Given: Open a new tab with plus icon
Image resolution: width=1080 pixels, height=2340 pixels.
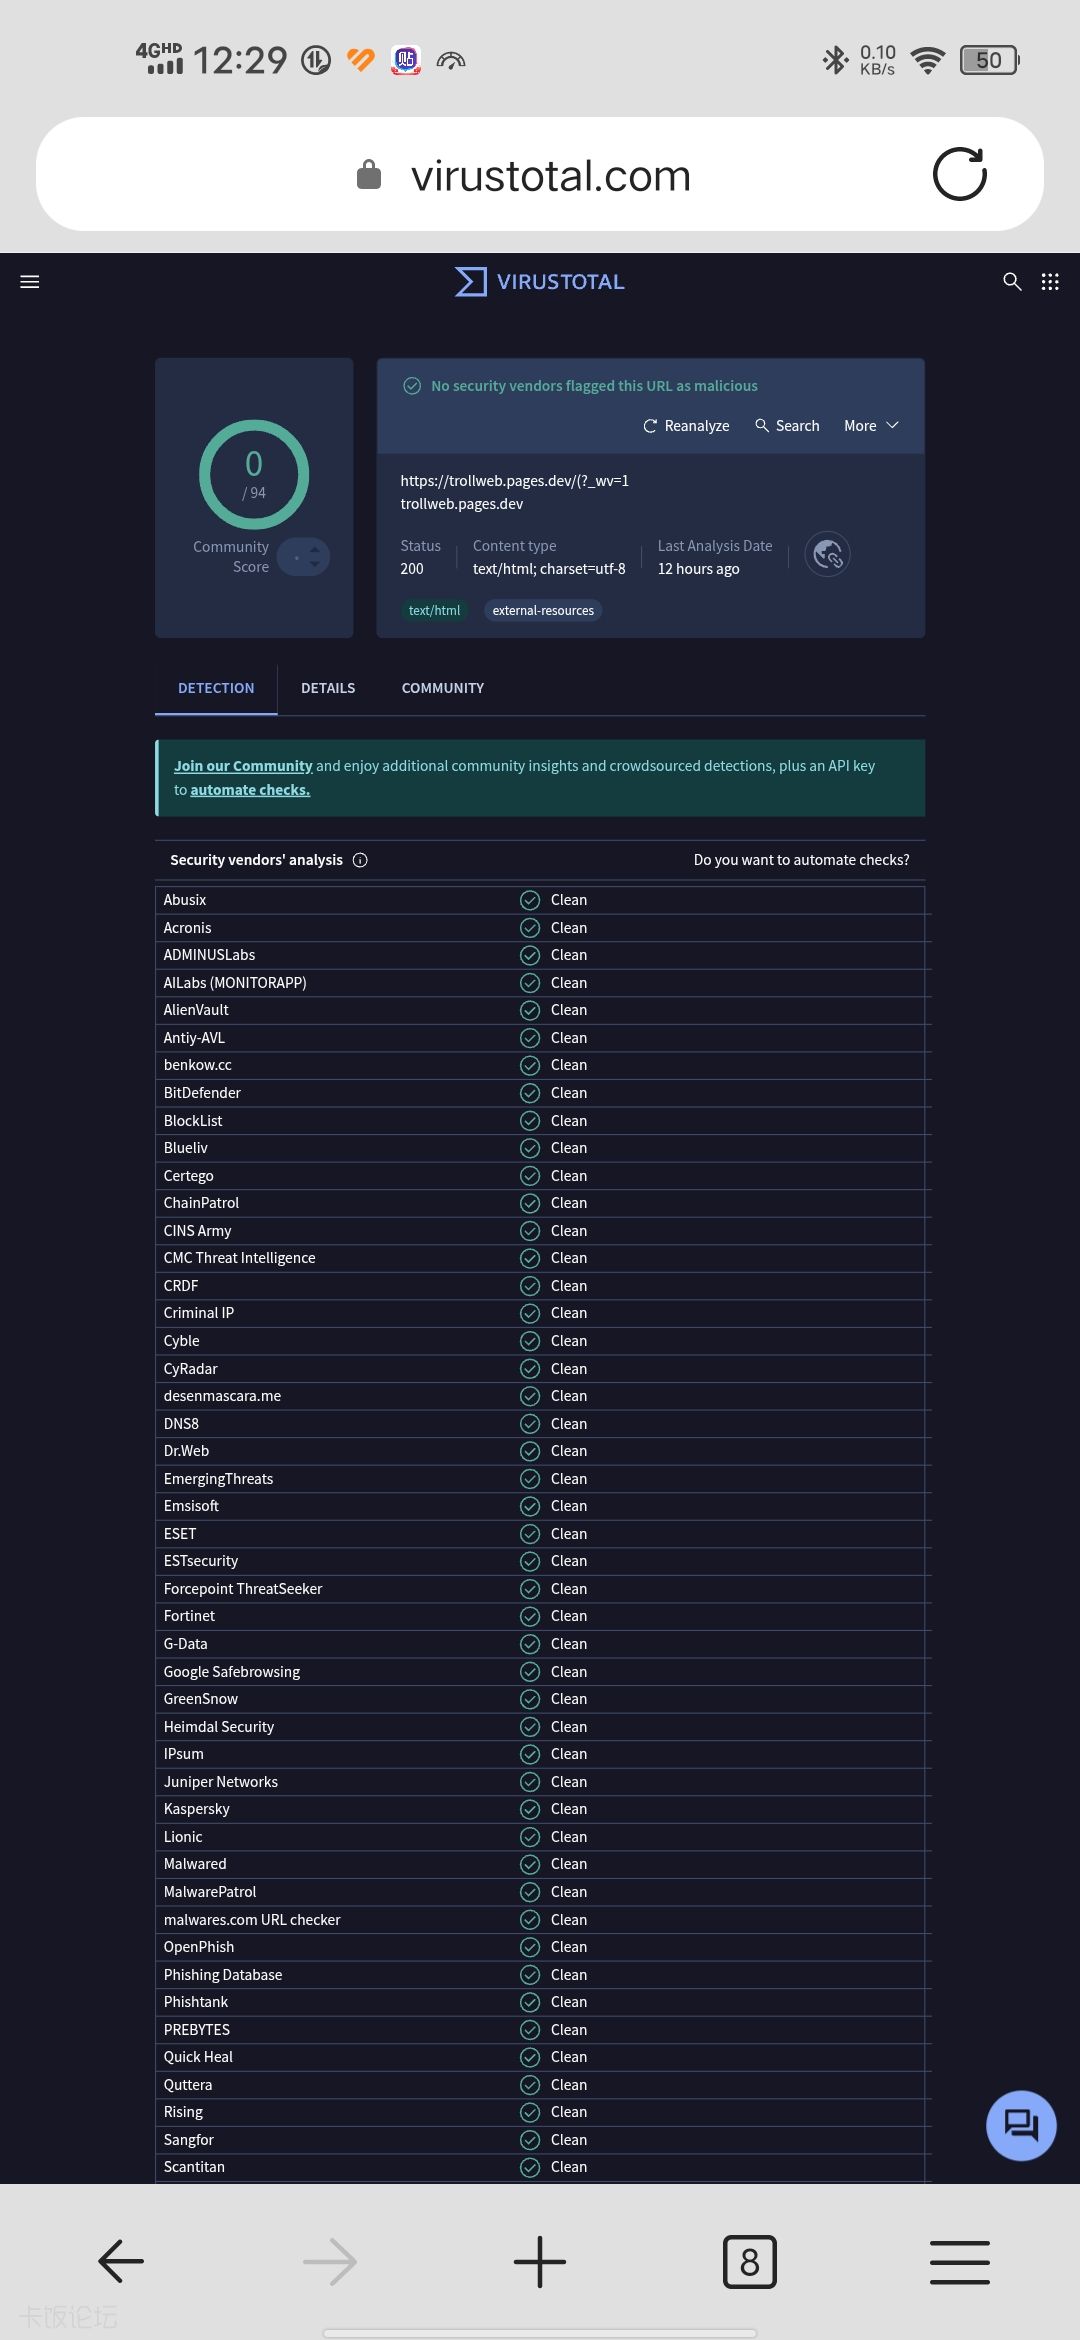Looking at the screenshot, I should tap(540, 2261).
